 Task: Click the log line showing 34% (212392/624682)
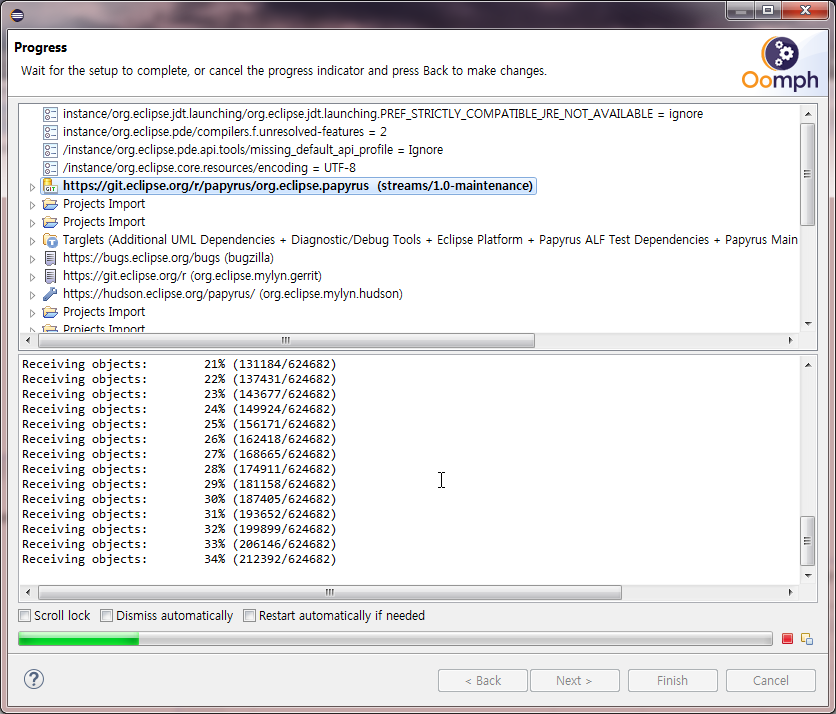tap(179, 559)
